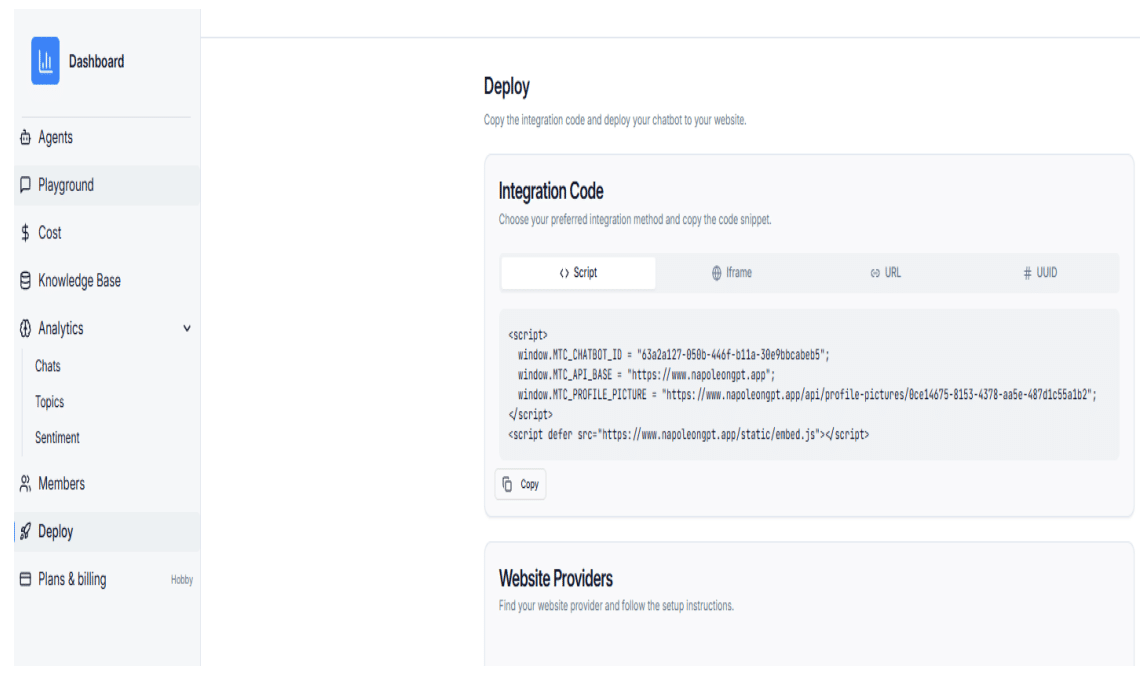Image resolution: width=1143 pixels, height=675 pixels.
Task: Open Chats under Analytics
Action: coord(48,366)
